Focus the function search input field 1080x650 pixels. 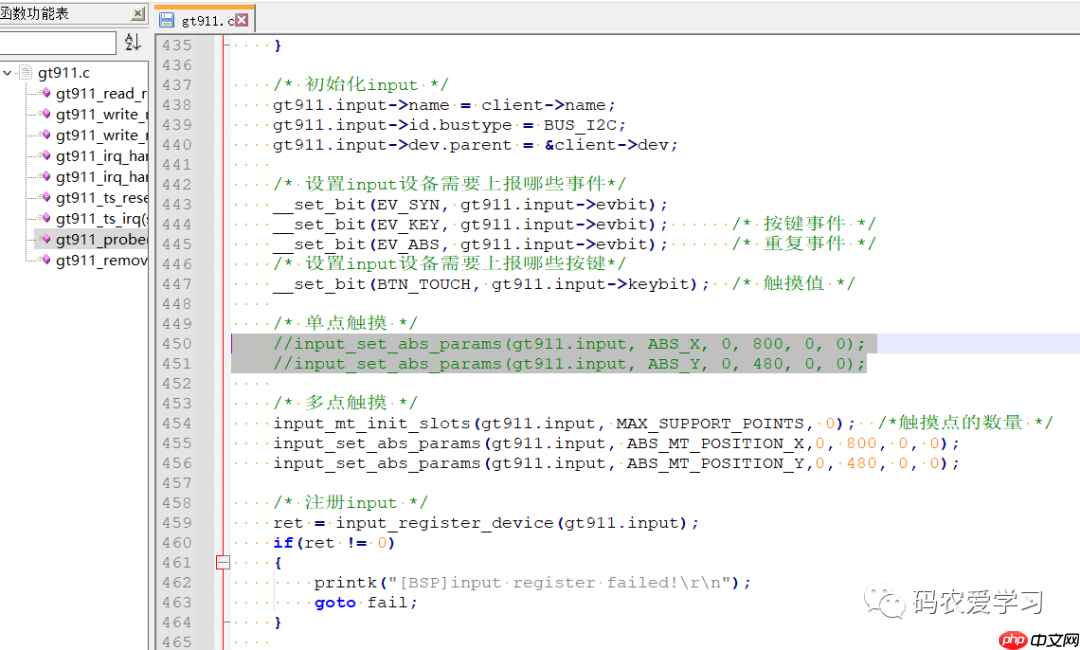click(56, 43)
